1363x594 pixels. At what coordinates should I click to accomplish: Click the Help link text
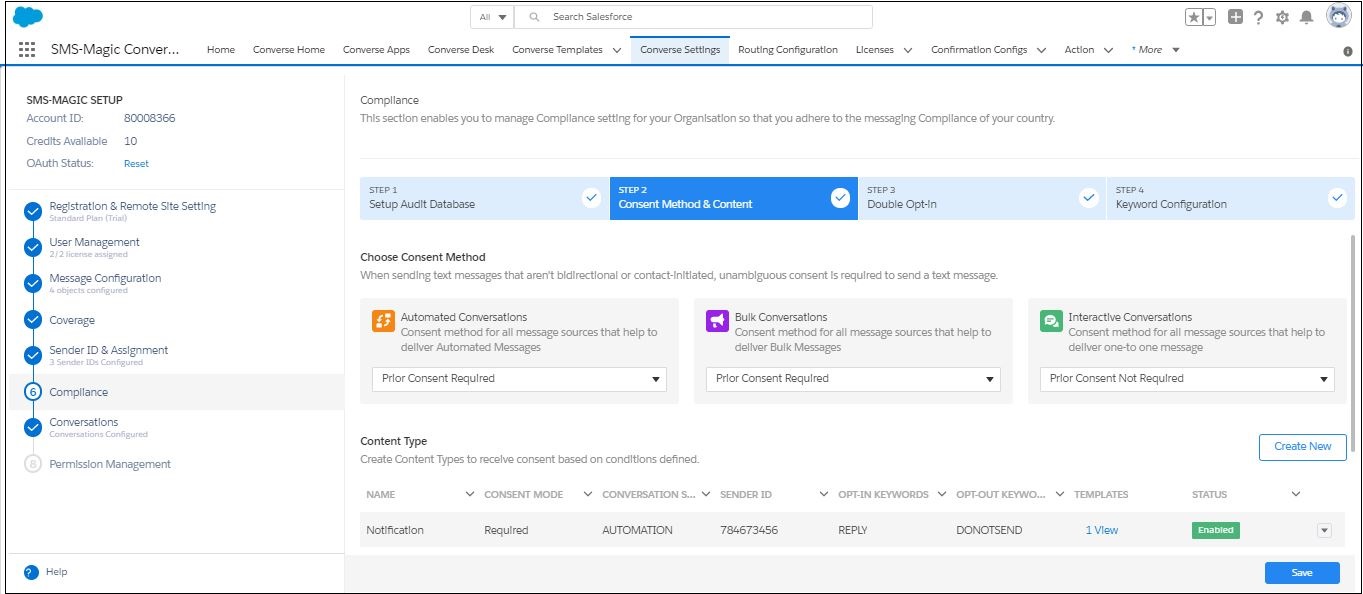point(57,572)
